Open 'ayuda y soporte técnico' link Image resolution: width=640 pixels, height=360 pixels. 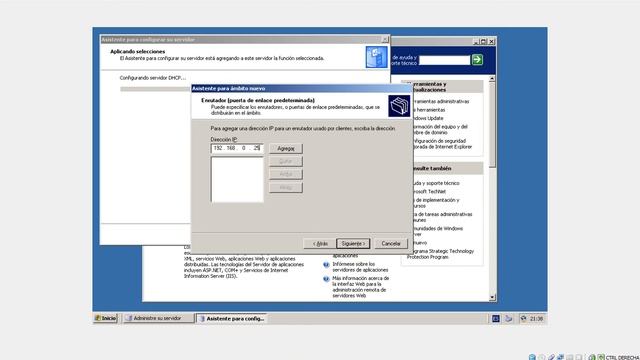pos(435,183)
